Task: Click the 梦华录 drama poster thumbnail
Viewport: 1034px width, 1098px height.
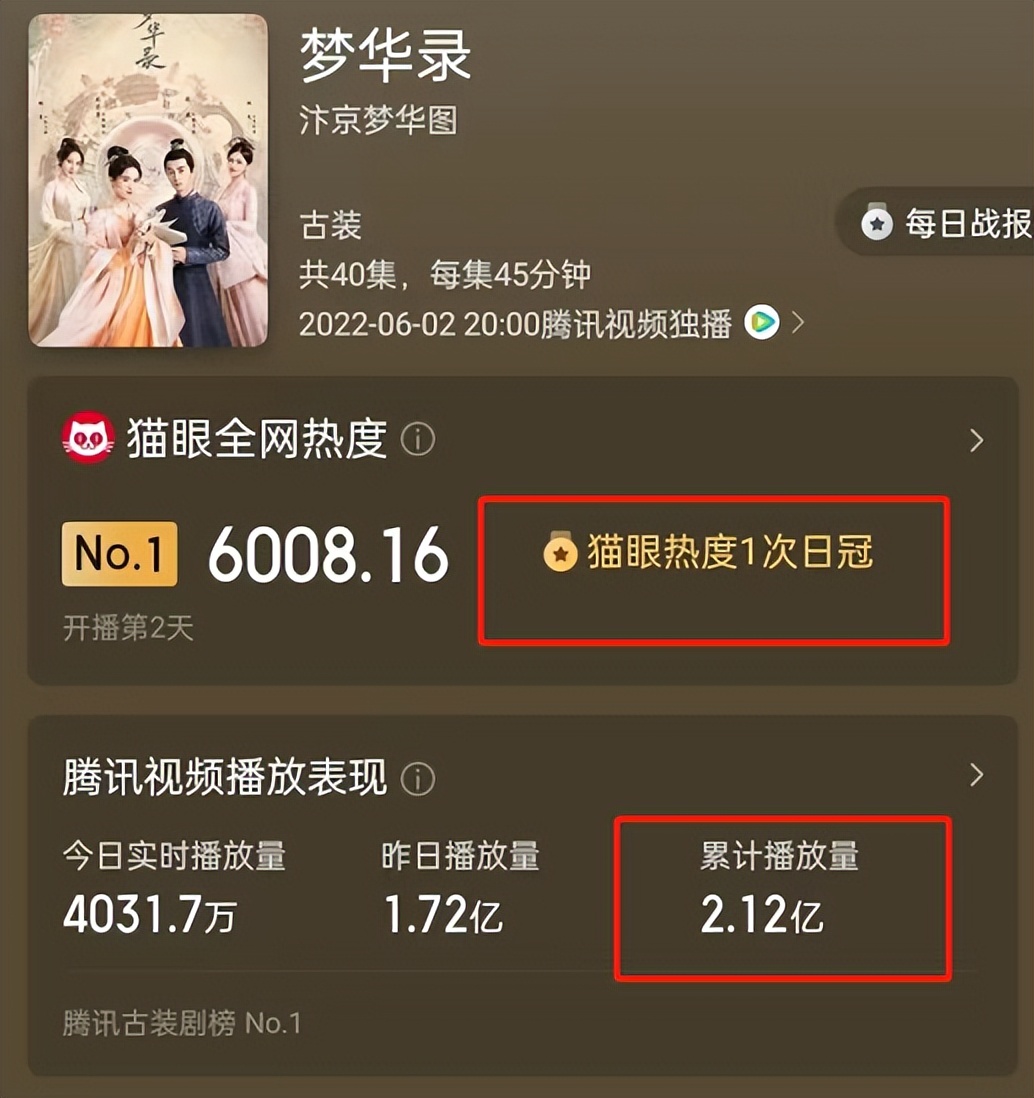Action: tap(148, 181)
